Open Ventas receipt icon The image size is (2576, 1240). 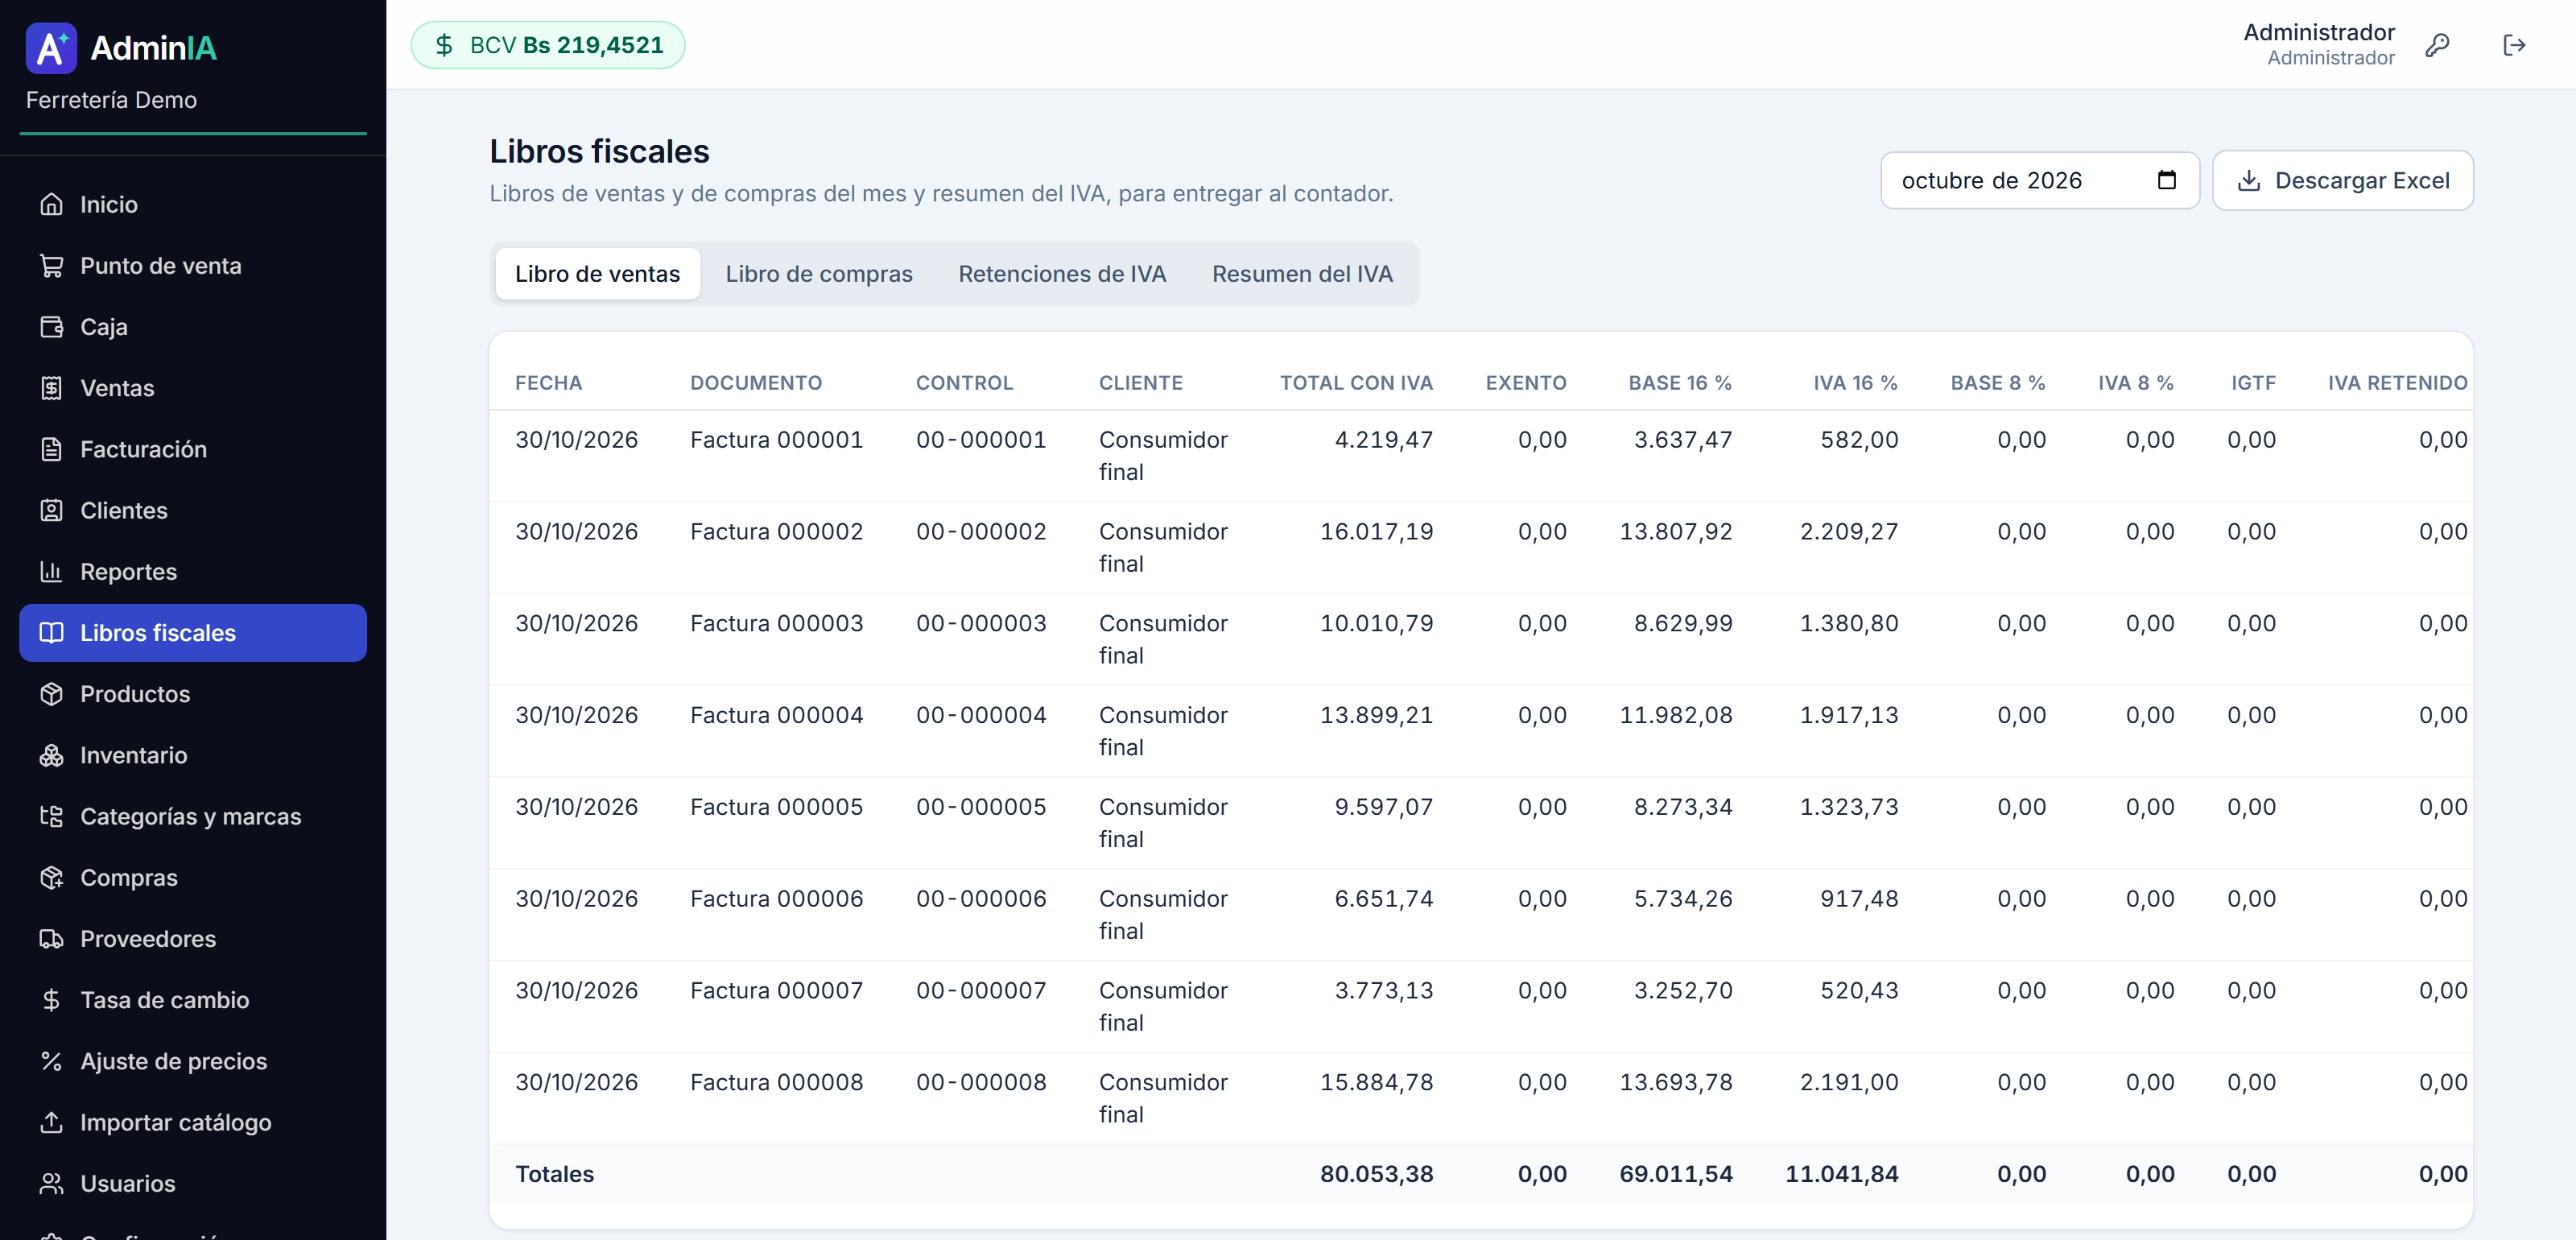pos(51,387)
